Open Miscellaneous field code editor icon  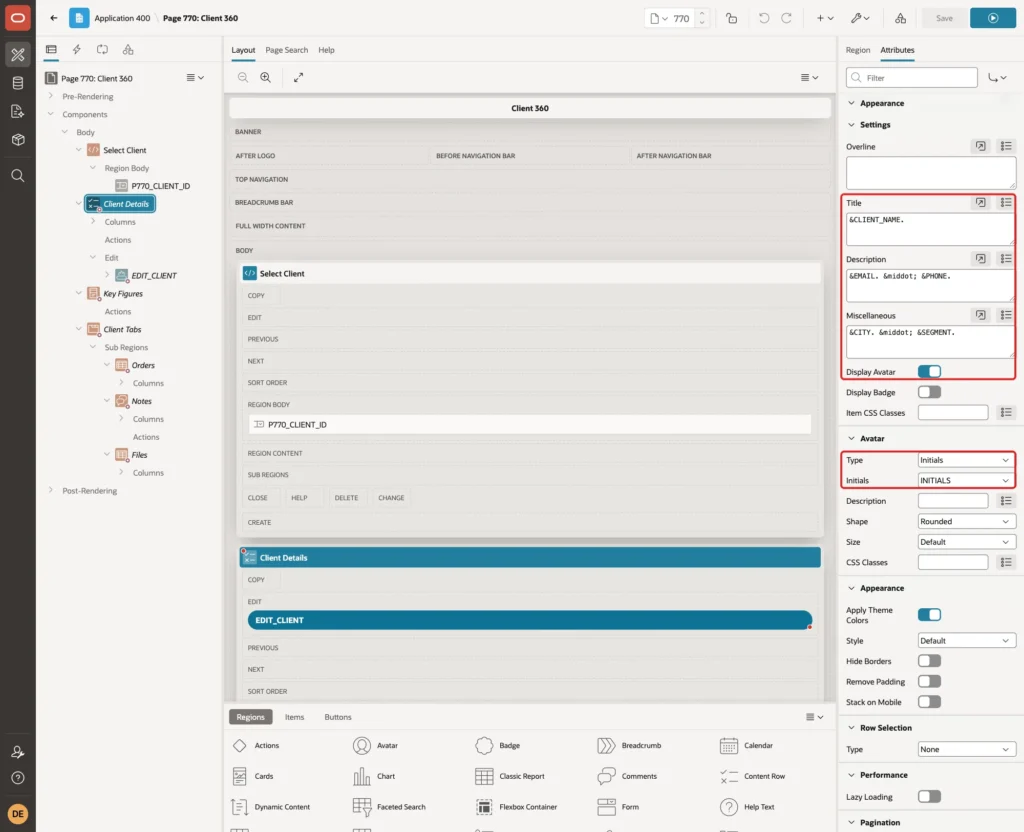(980, 315)
